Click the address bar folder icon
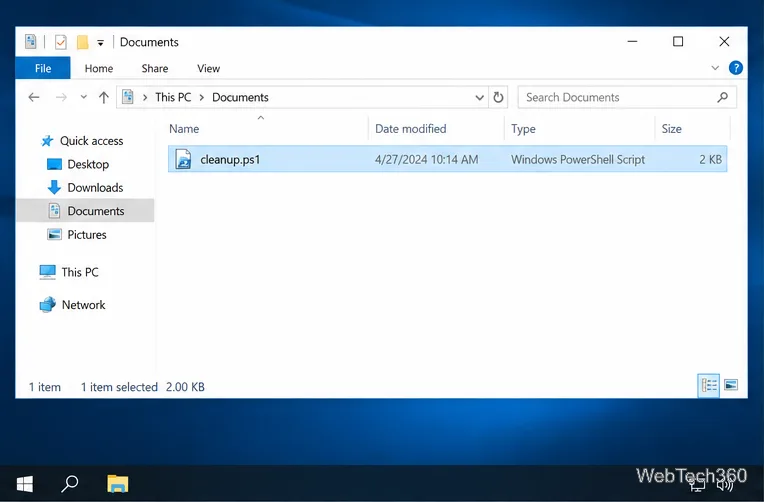This screenshot has width=764, height=502. click(128, 97)
